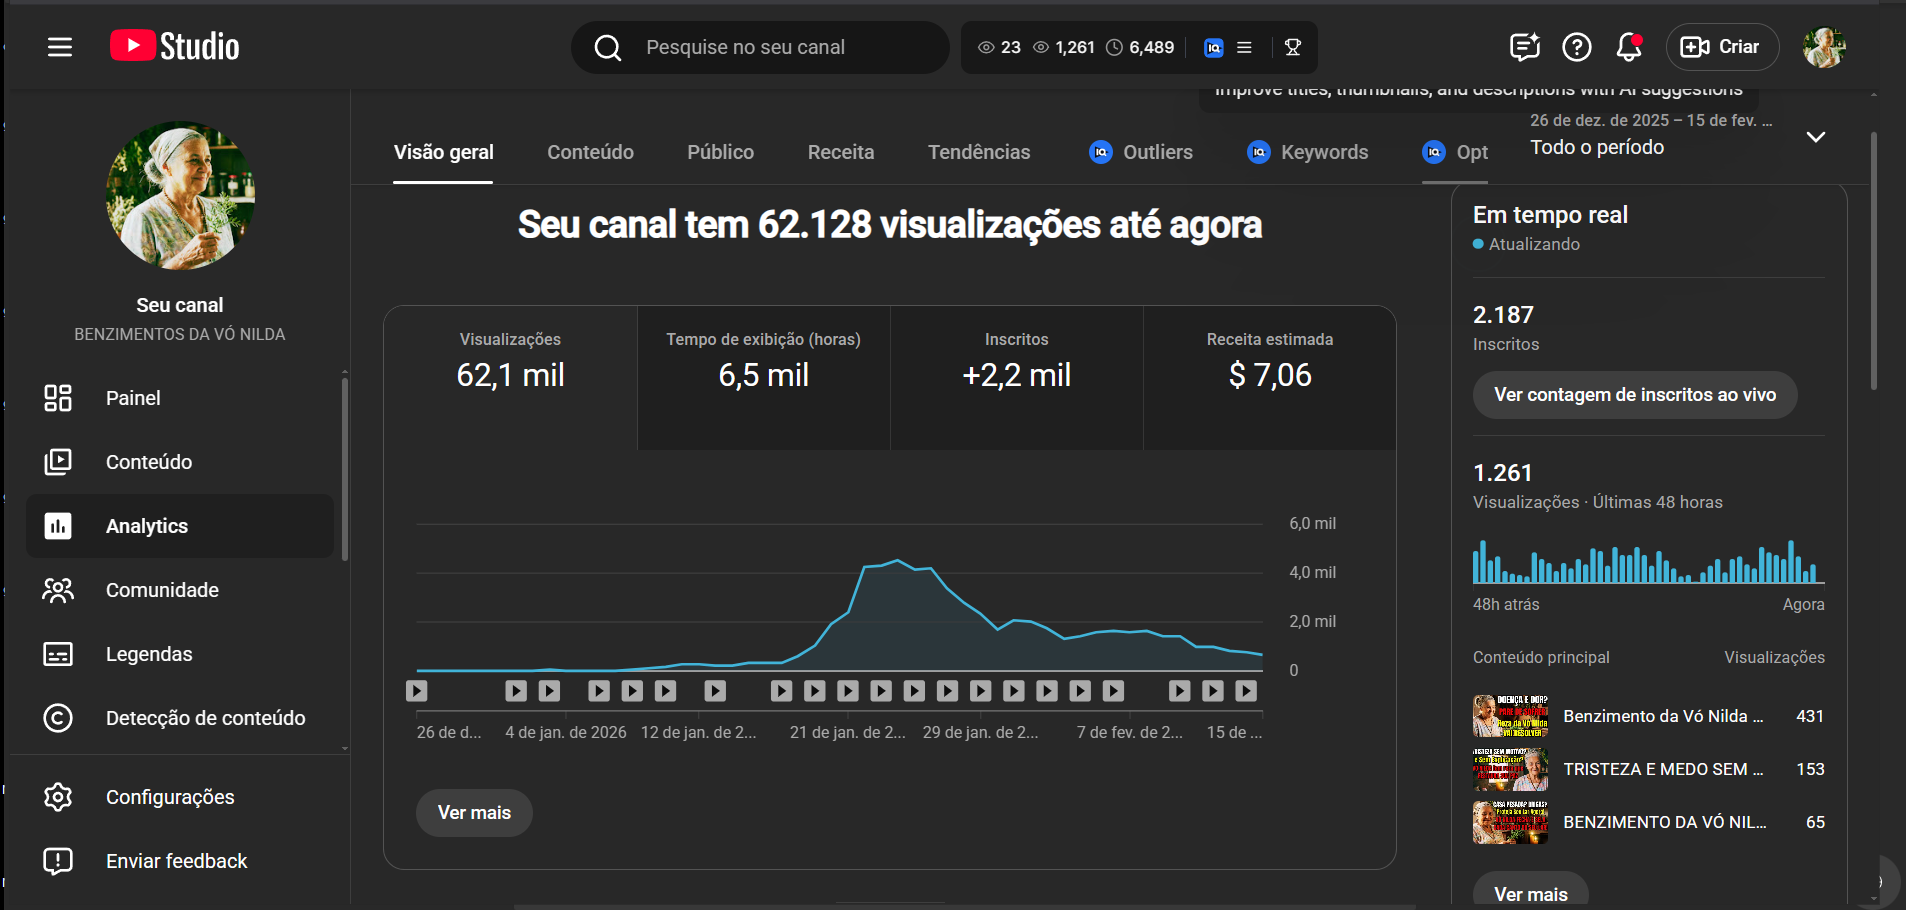Click the Legendas subtitles icon
The height and width of the screenshot is (910, 1906).
pyautogui.click(x=58, y=654)
